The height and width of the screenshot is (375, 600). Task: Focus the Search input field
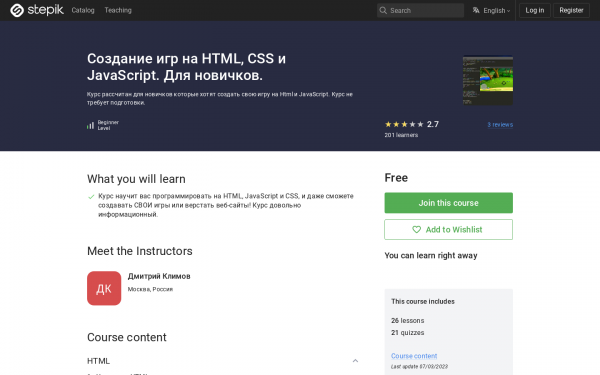click(420, 10)
